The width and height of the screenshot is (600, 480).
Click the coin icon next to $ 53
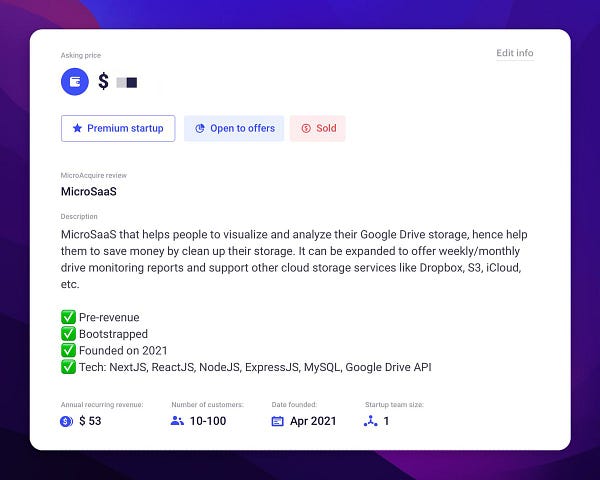pos(67,421)
